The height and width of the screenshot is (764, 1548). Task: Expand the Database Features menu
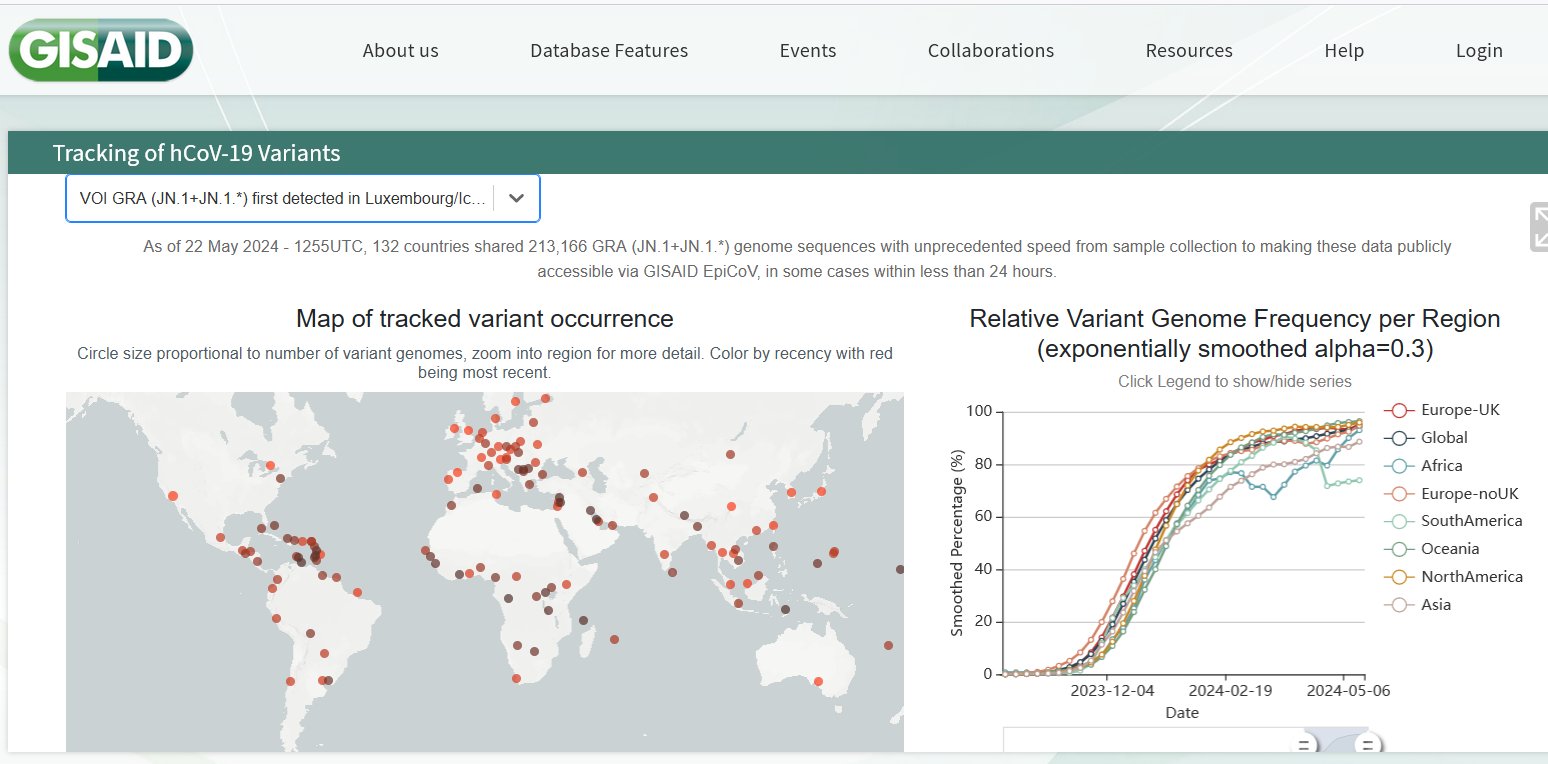pyautogui.click(x=608, y=51)
